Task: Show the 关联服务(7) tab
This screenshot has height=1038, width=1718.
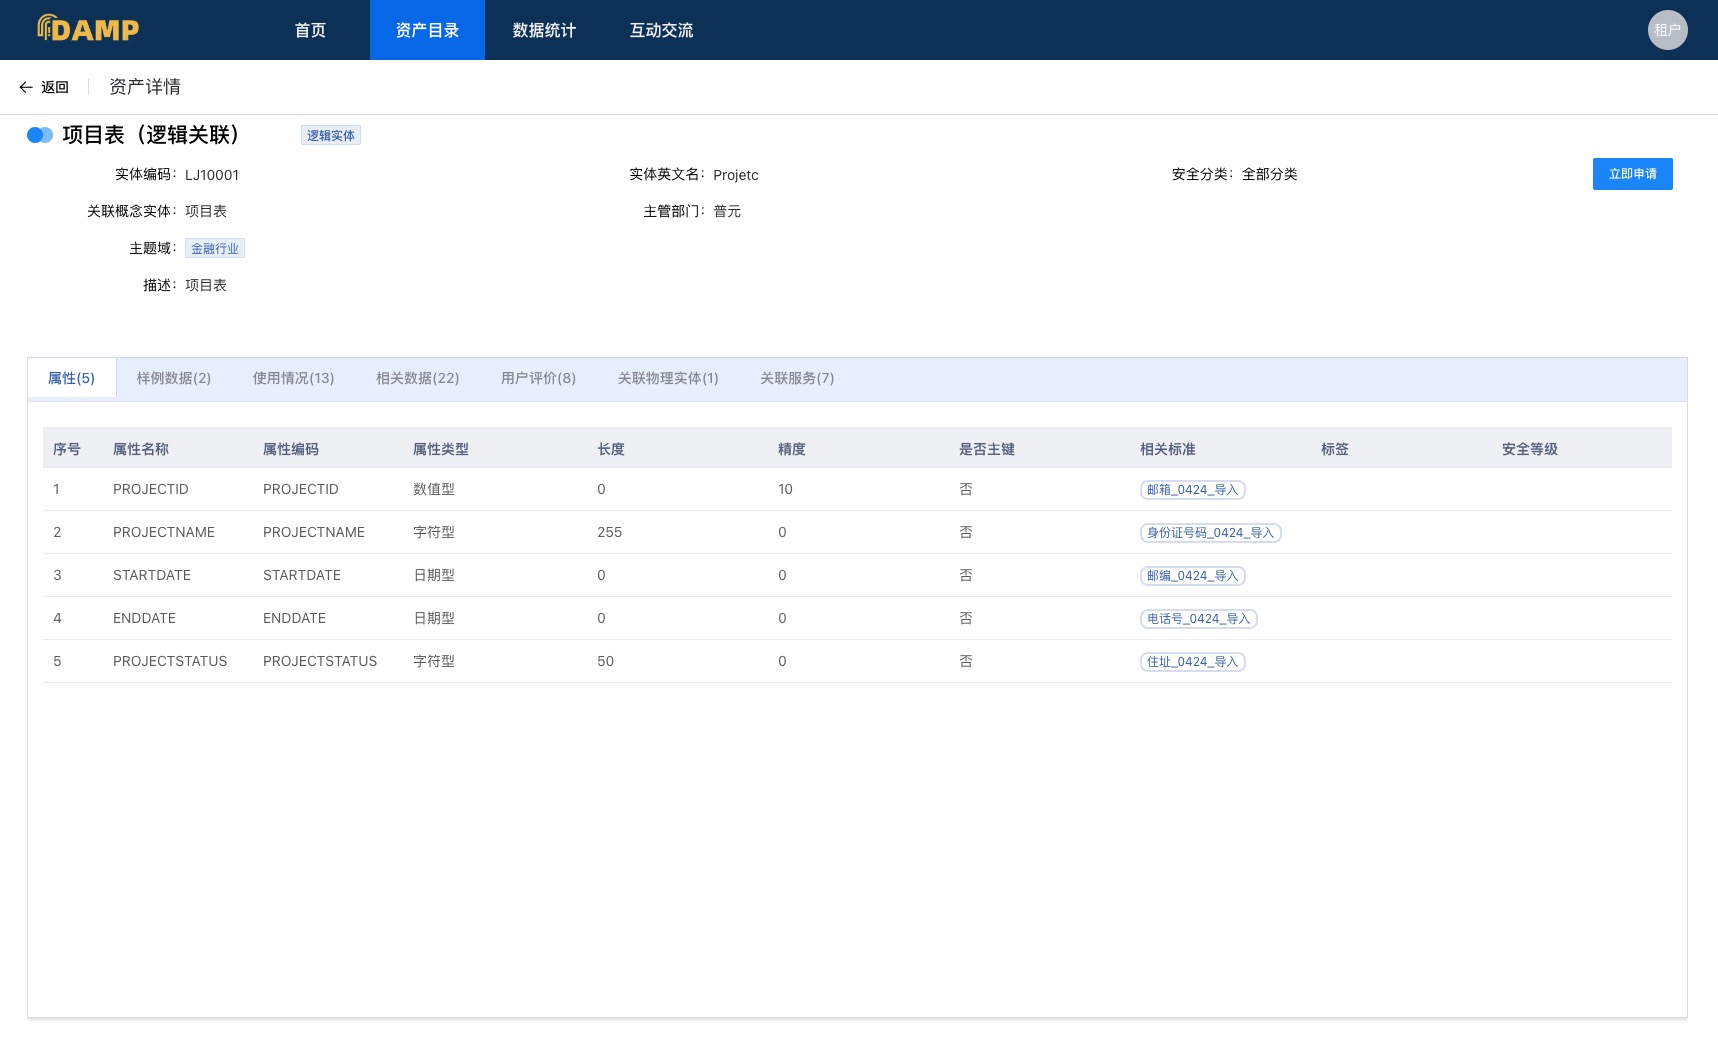Action: pos(796,378)
